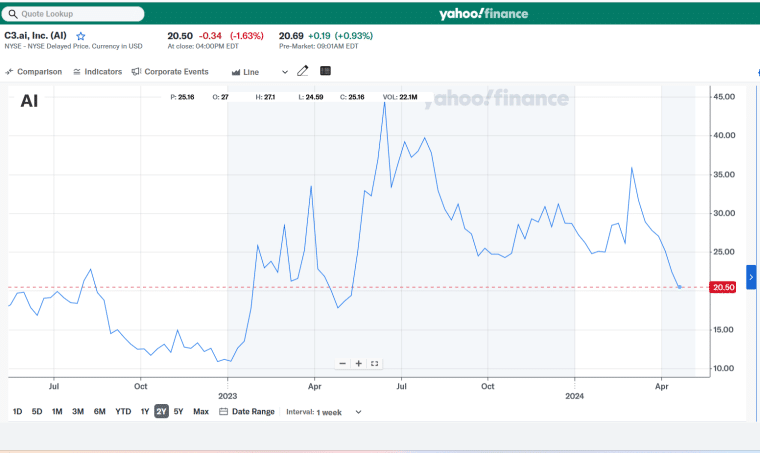Select the 1D range
This screenshot has width=760, height=453.
click(17, 411)
